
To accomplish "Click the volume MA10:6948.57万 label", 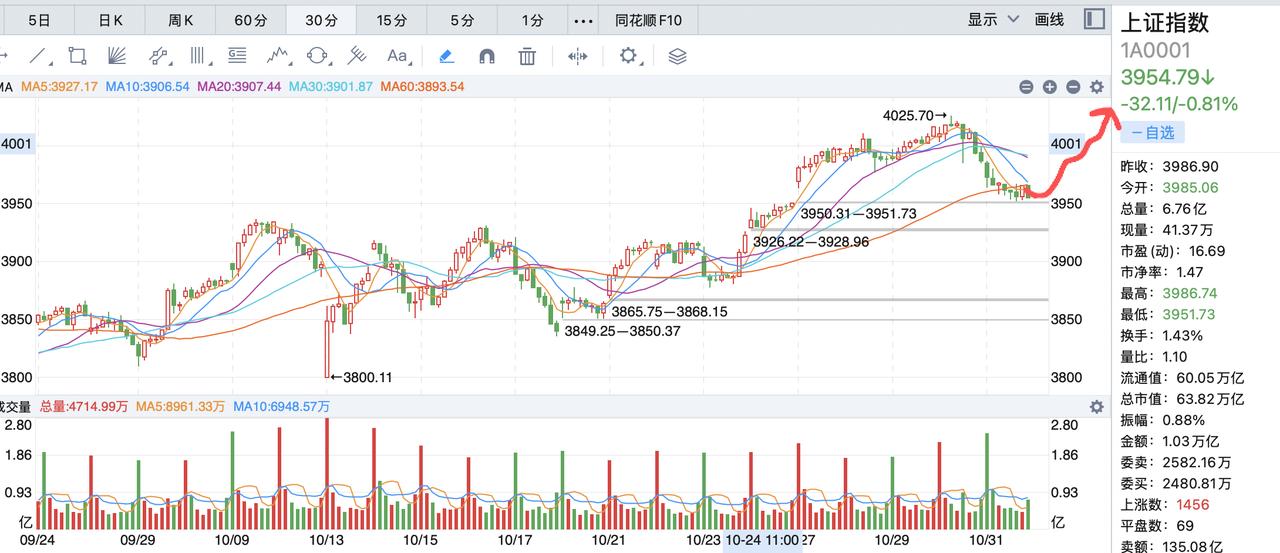I will point(281,407).
